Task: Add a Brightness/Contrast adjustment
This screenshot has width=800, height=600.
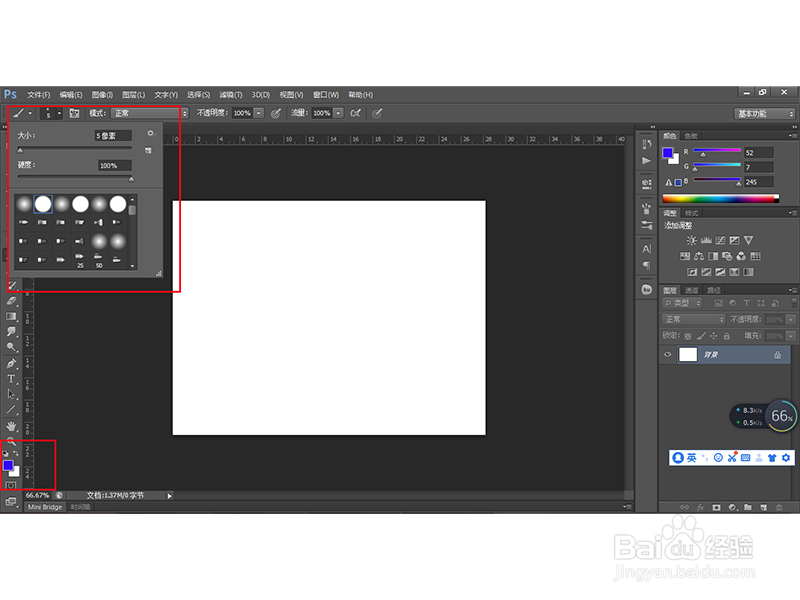Action: [691, 240]
